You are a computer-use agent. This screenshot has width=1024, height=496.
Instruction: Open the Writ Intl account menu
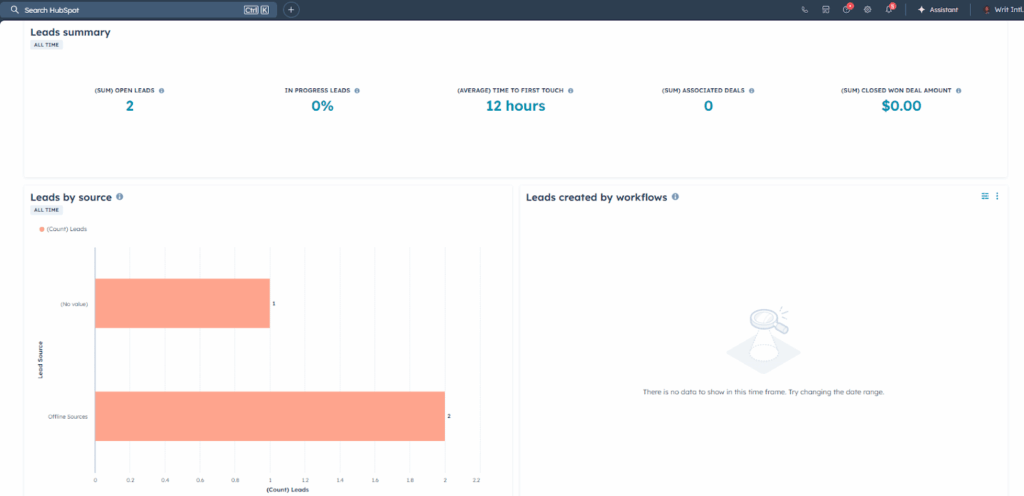tap(1000, 9)
